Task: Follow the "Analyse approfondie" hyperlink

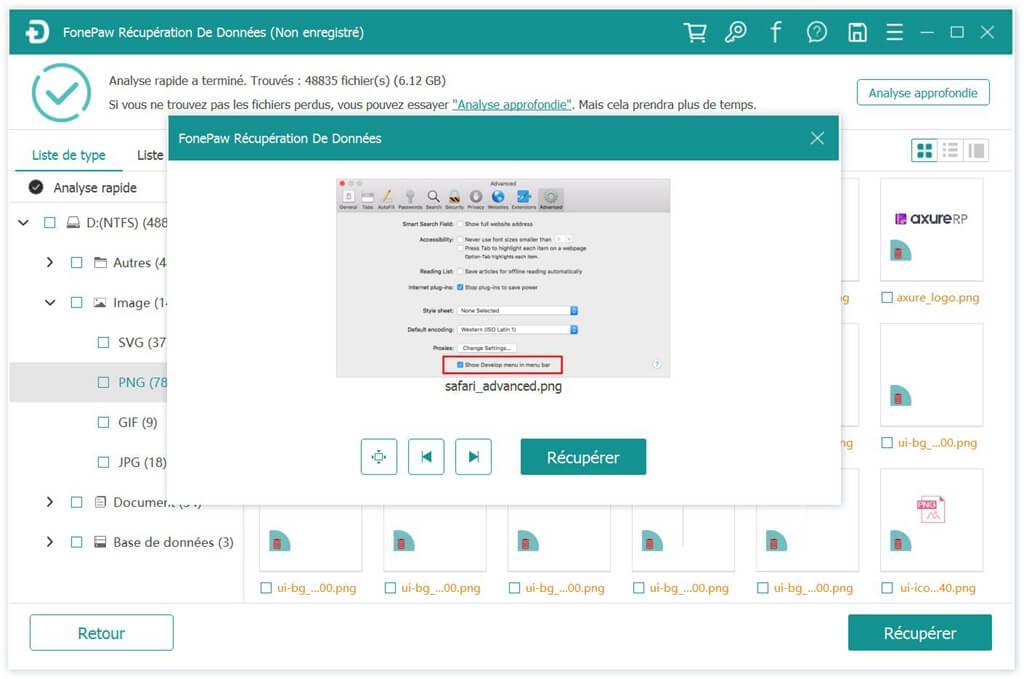Action: pos(512,104)
